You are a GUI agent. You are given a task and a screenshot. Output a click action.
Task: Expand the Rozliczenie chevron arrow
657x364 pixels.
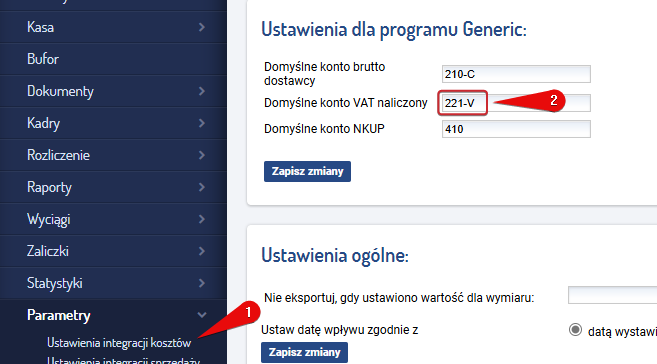coord(202,155)
